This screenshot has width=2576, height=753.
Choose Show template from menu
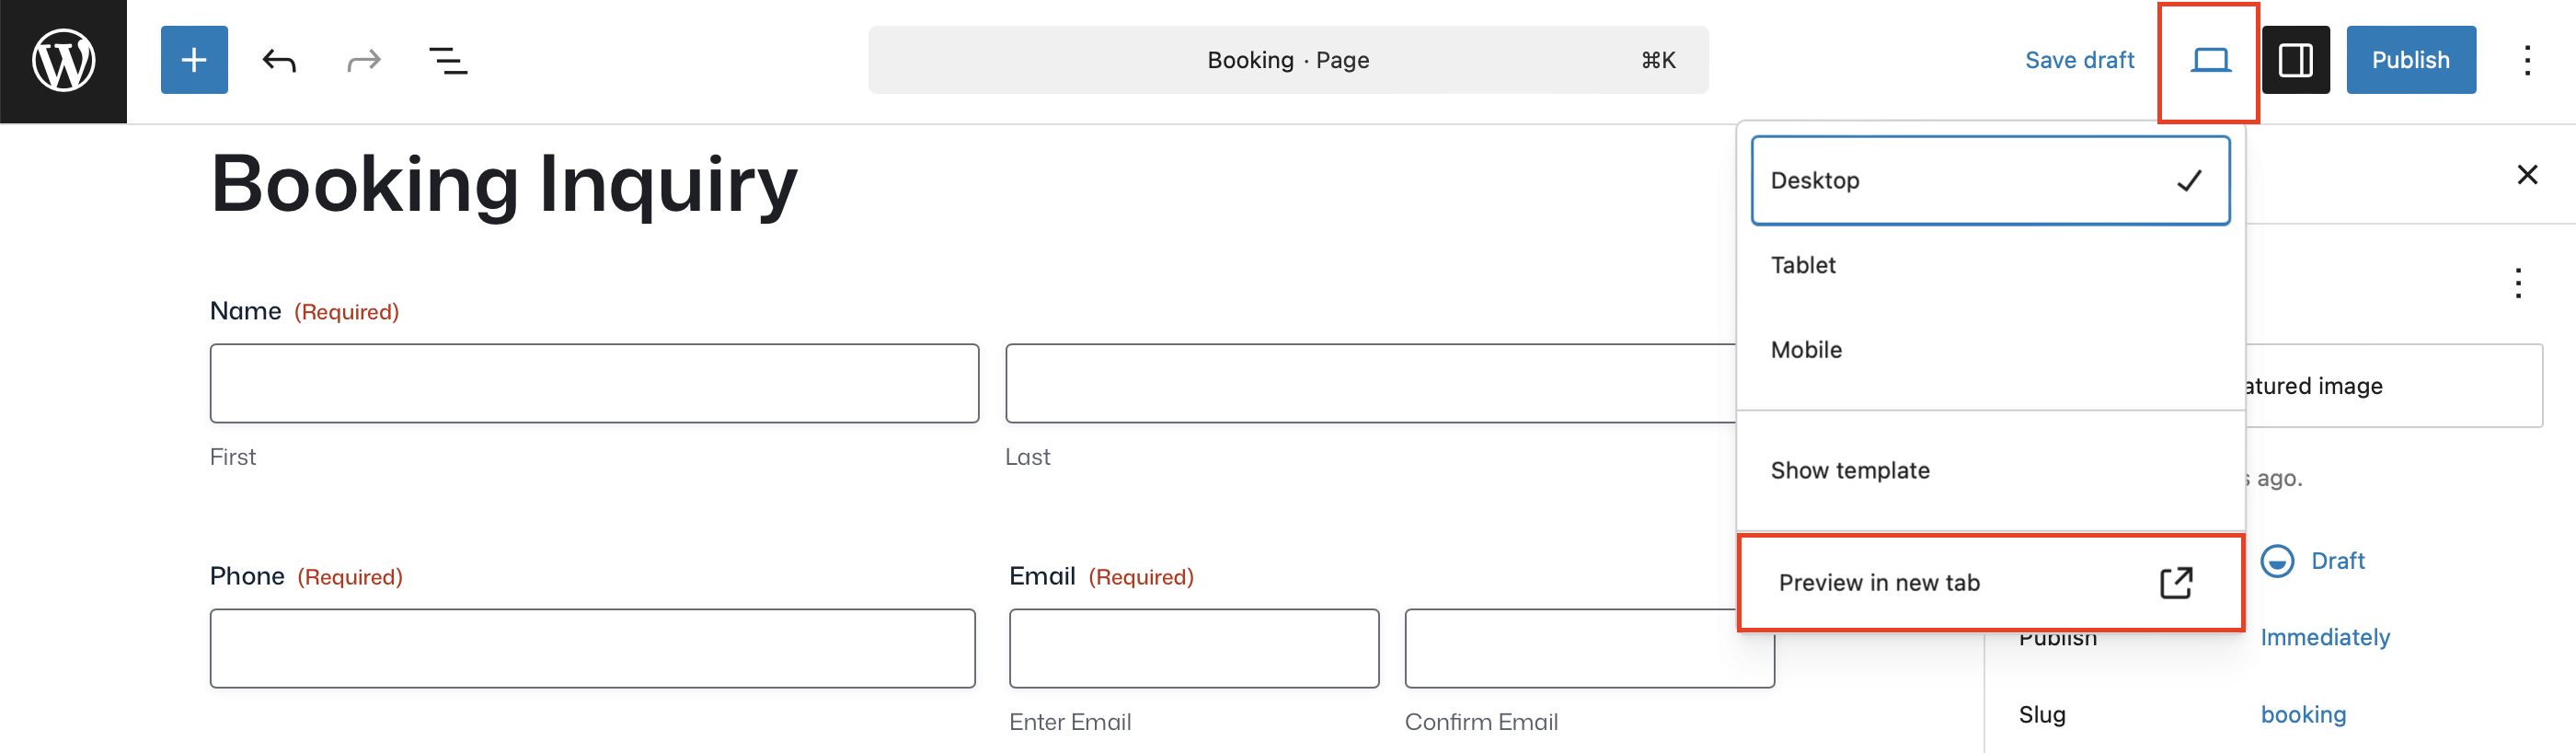[x=1990, y=470]
